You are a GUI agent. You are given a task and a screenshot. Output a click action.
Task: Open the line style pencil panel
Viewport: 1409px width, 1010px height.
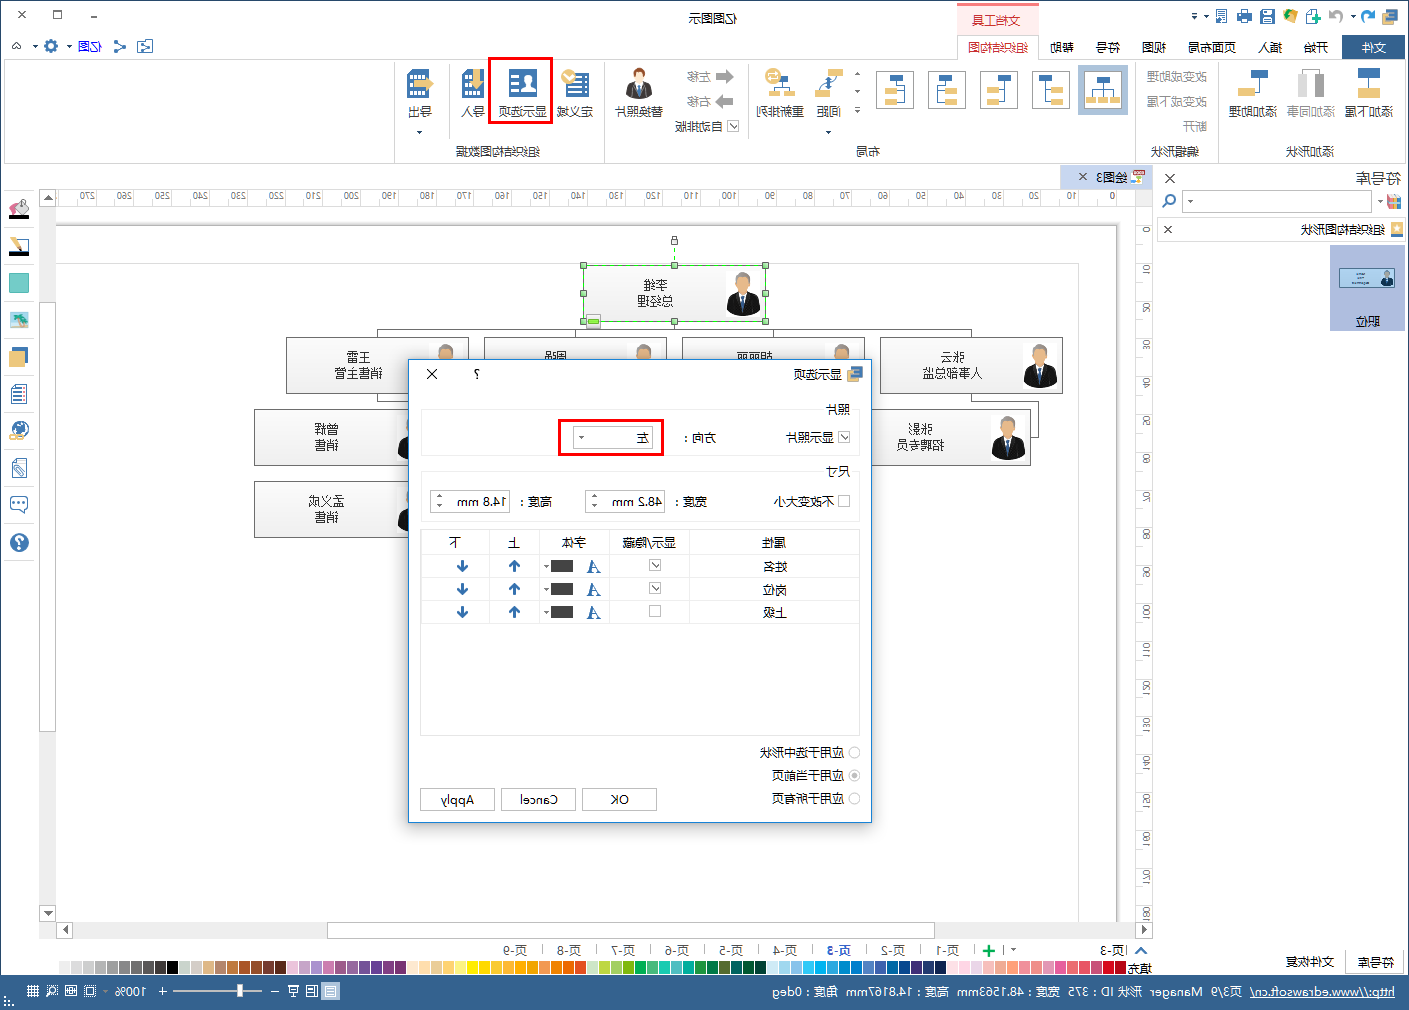click(19, 246)
